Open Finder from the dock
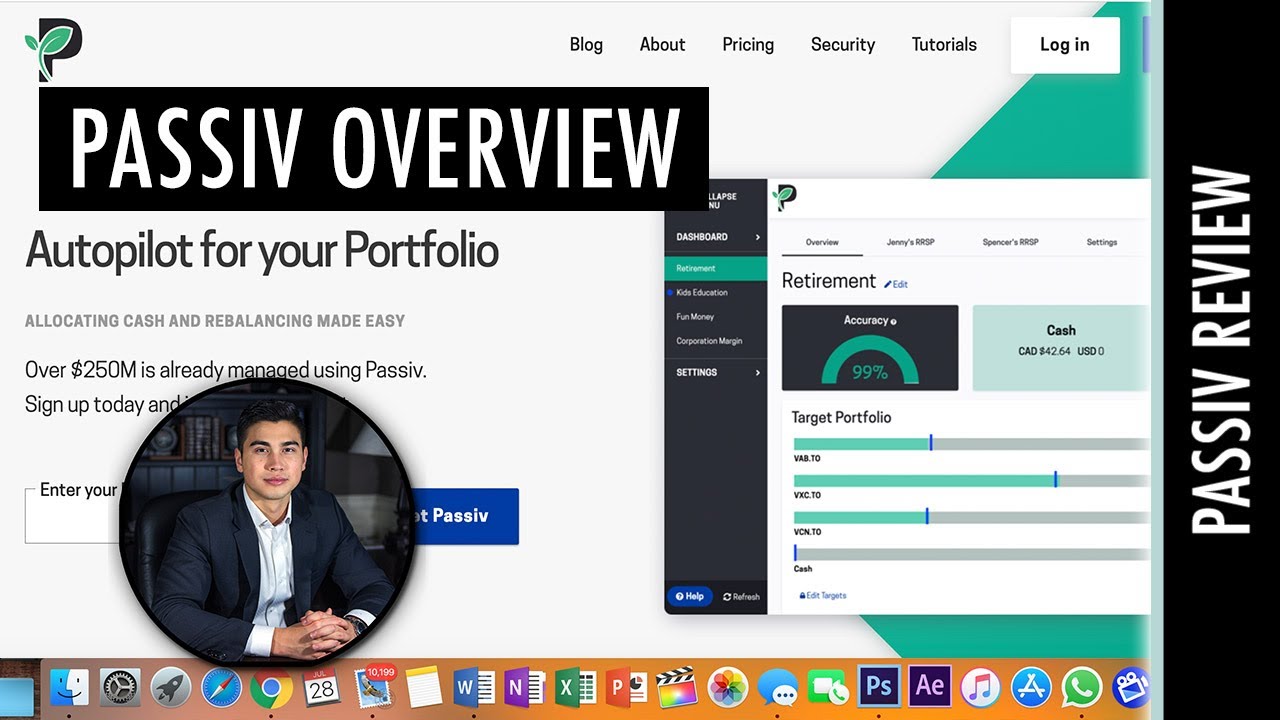 click(69, 687)
